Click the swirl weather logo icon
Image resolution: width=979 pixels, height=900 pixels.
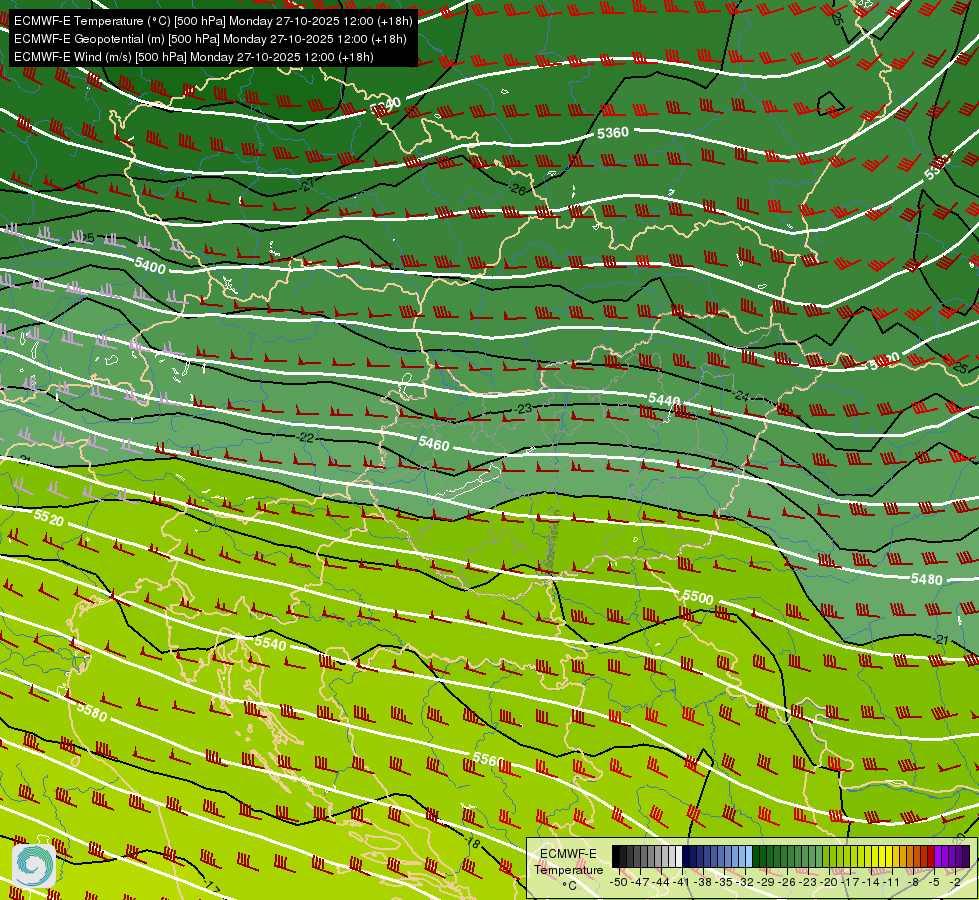(33, 865)
